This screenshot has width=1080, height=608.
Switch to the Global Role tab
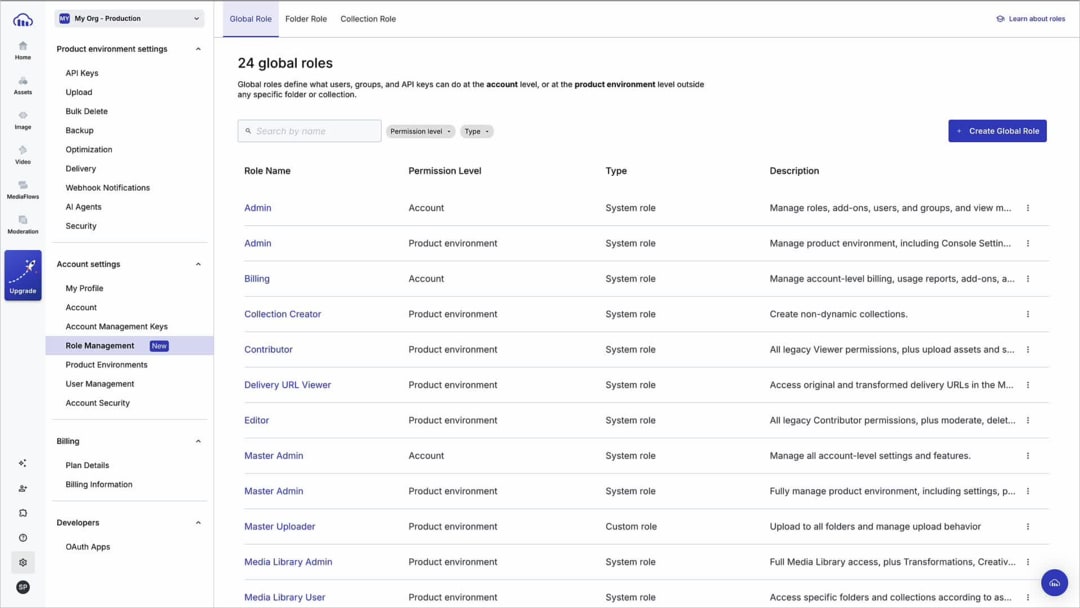point(251,19)
